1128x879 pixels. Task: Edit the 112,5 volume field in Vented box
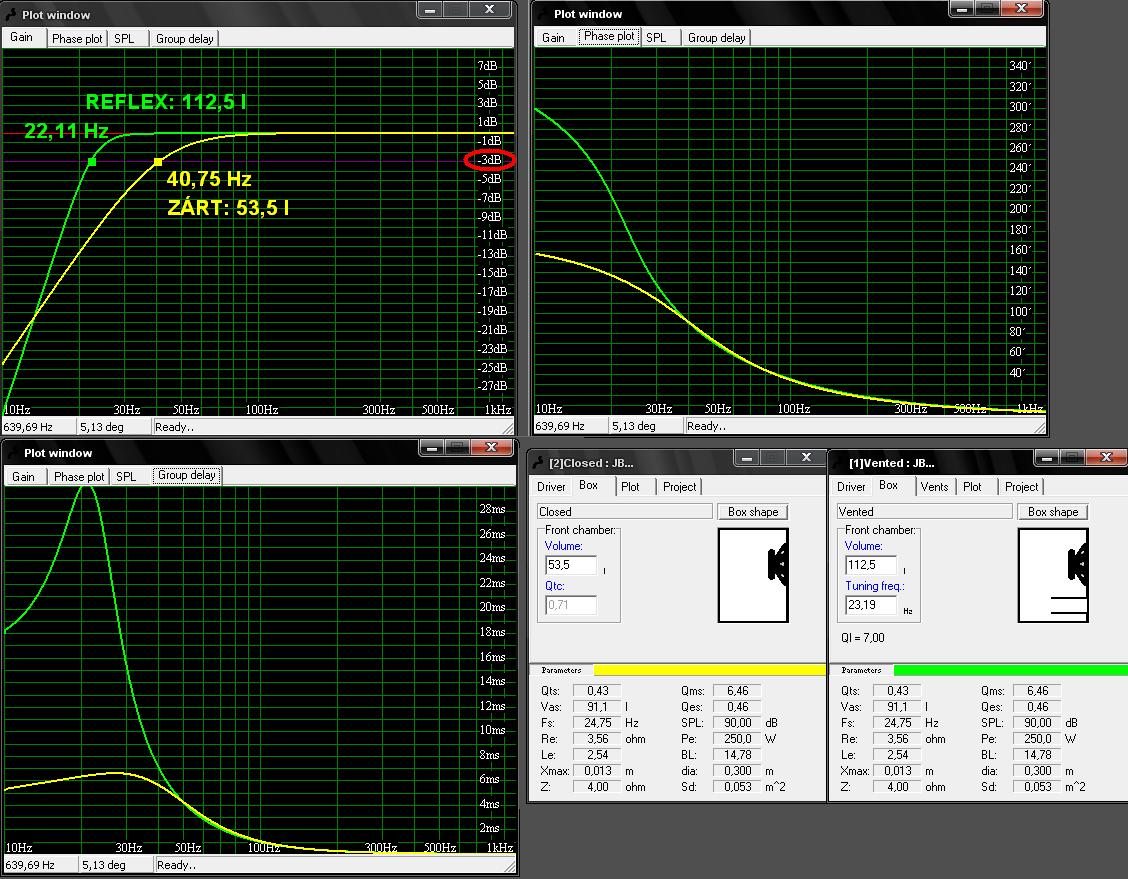tap(871, 565)
